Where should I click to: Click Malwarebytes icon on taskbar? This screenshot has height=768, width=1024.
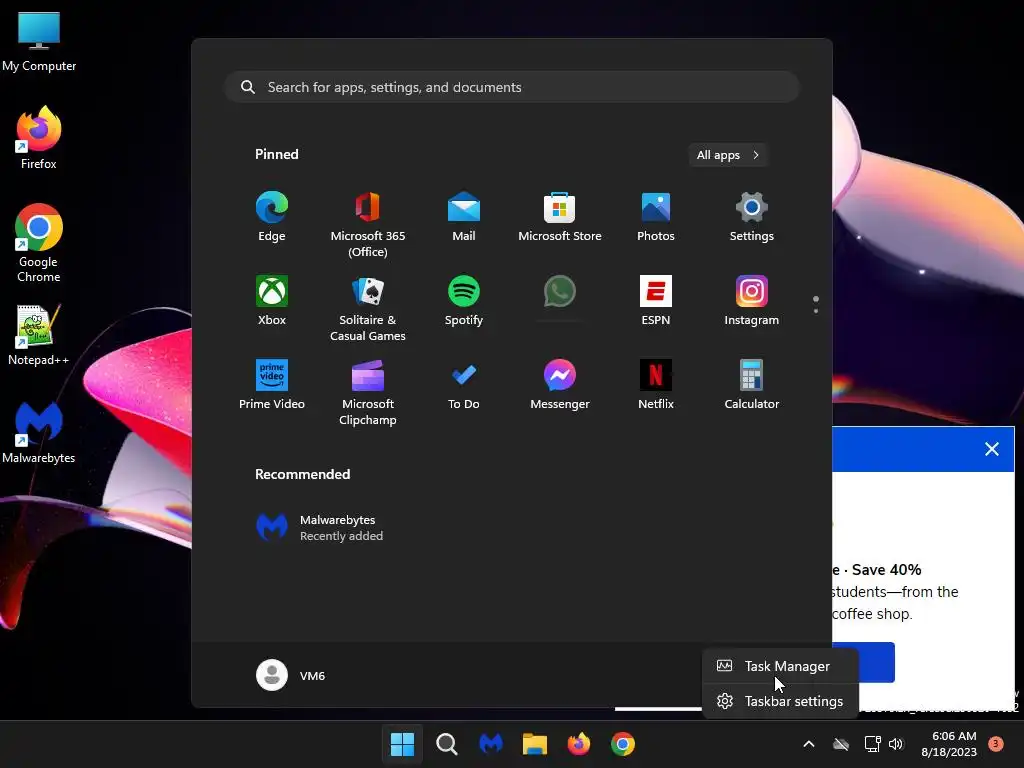click(490, 744)
